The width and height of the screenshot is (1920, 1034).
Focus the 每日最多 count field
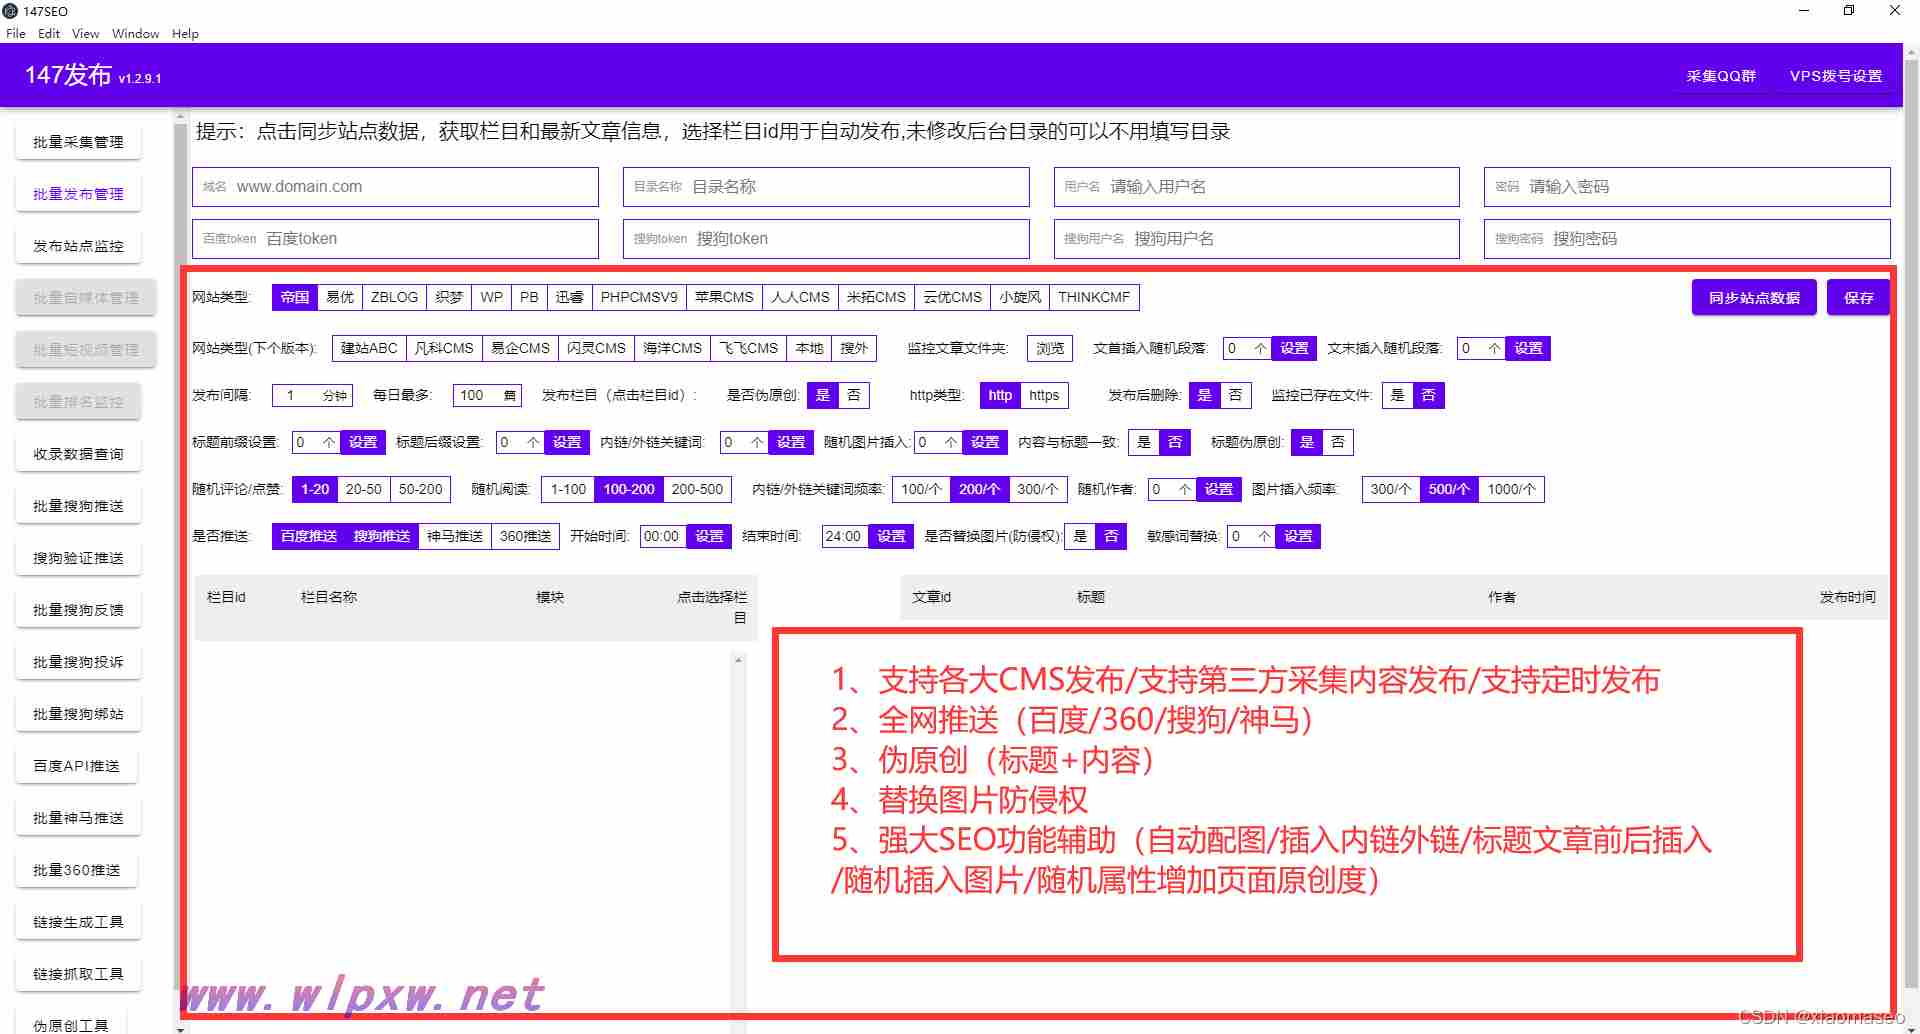pyautogui.click(x=487, y=395)
